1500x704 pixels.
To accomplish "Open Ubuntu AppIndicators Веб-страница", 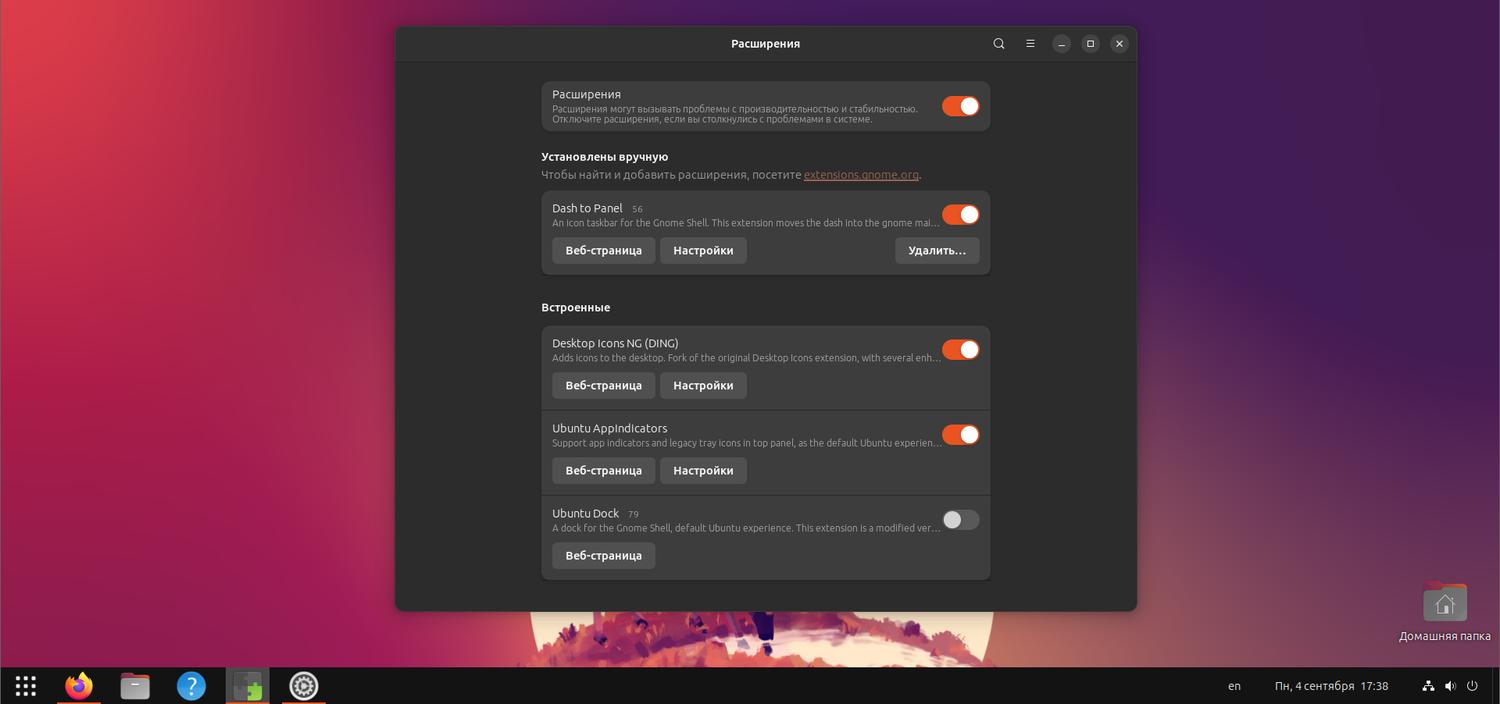I will coord(604,470).
